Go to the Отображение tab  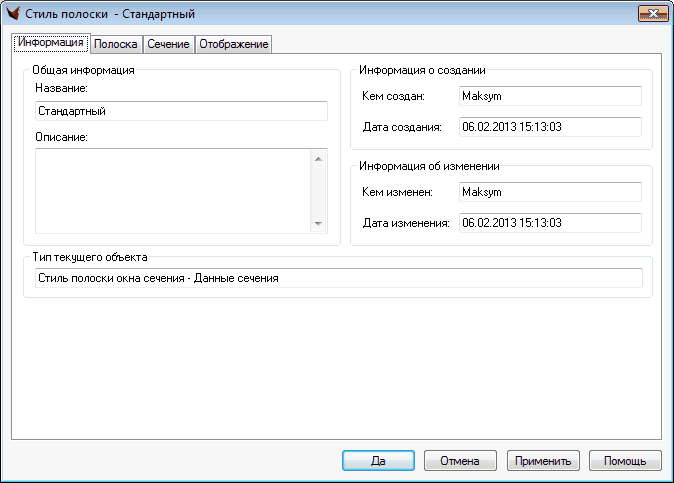click(x=233, y=45)
